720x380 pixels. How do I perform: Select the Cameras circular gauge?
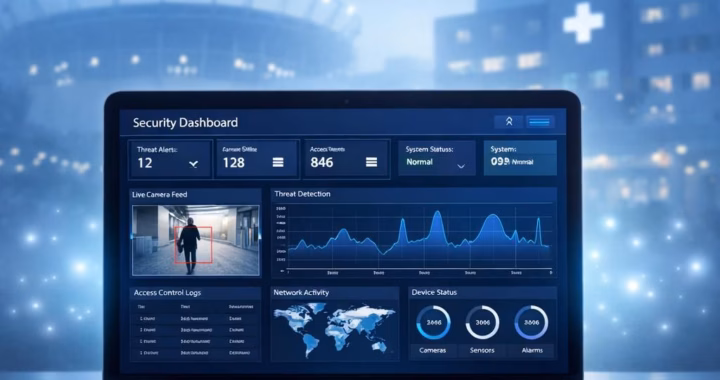(x=433, y=323)
